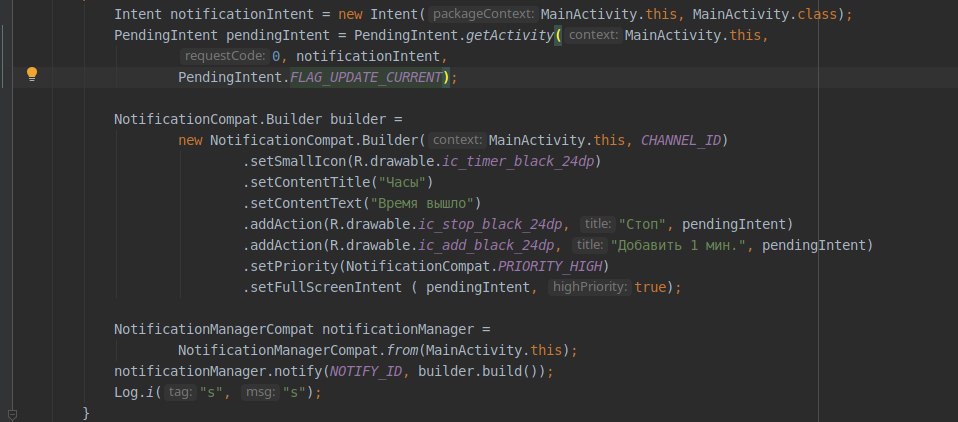Click the Log.i call

coord(134,393)
